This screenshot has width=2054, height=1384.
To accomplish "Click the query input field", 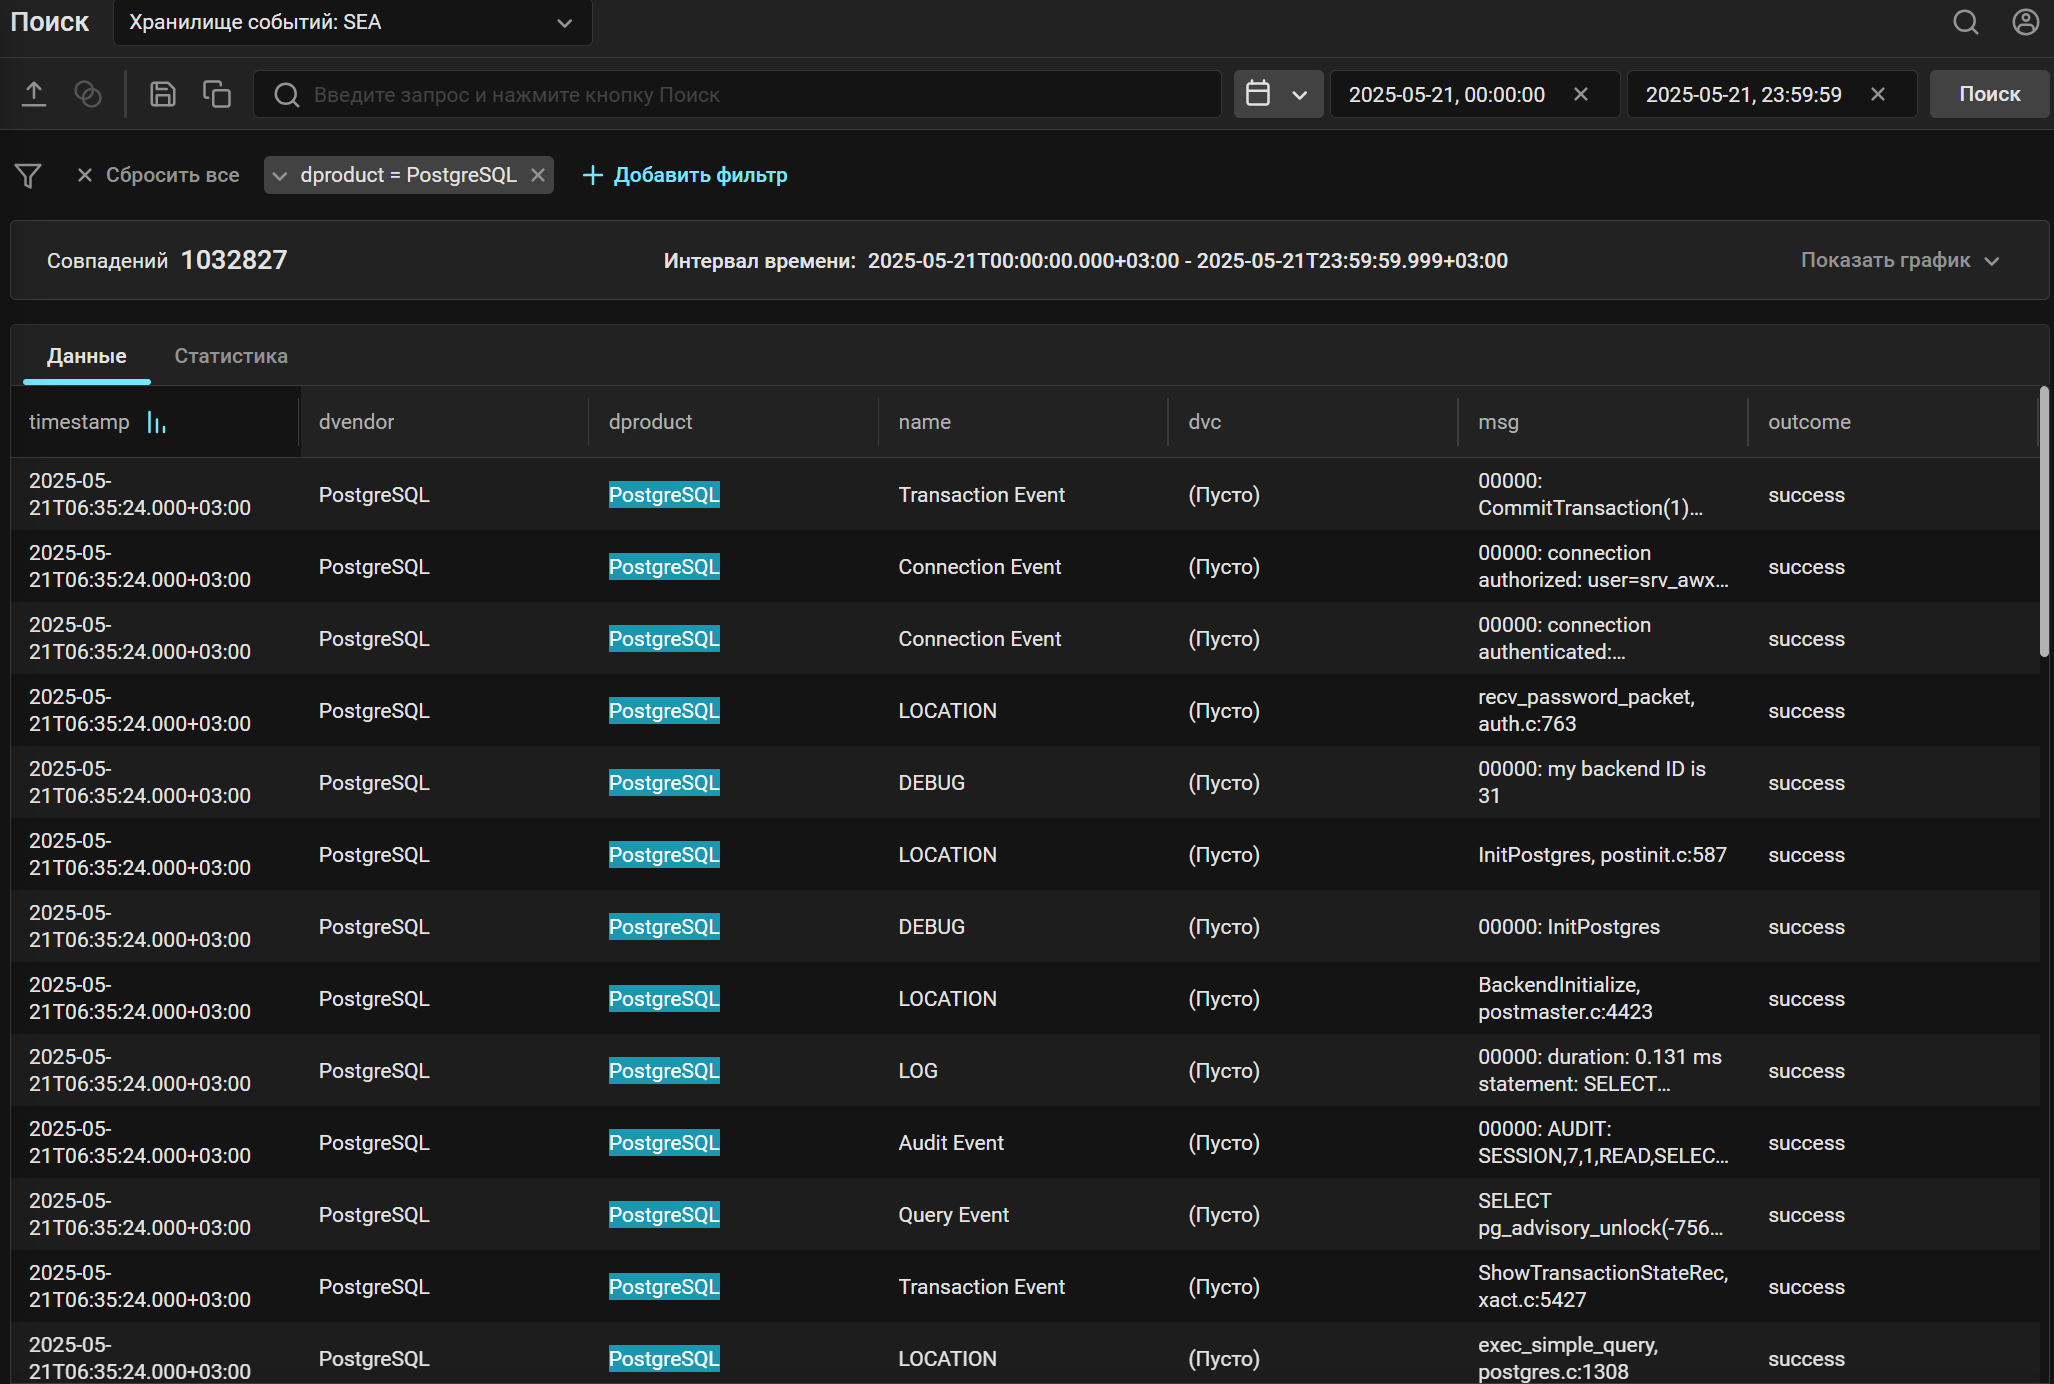I will (x=740, y=94).
